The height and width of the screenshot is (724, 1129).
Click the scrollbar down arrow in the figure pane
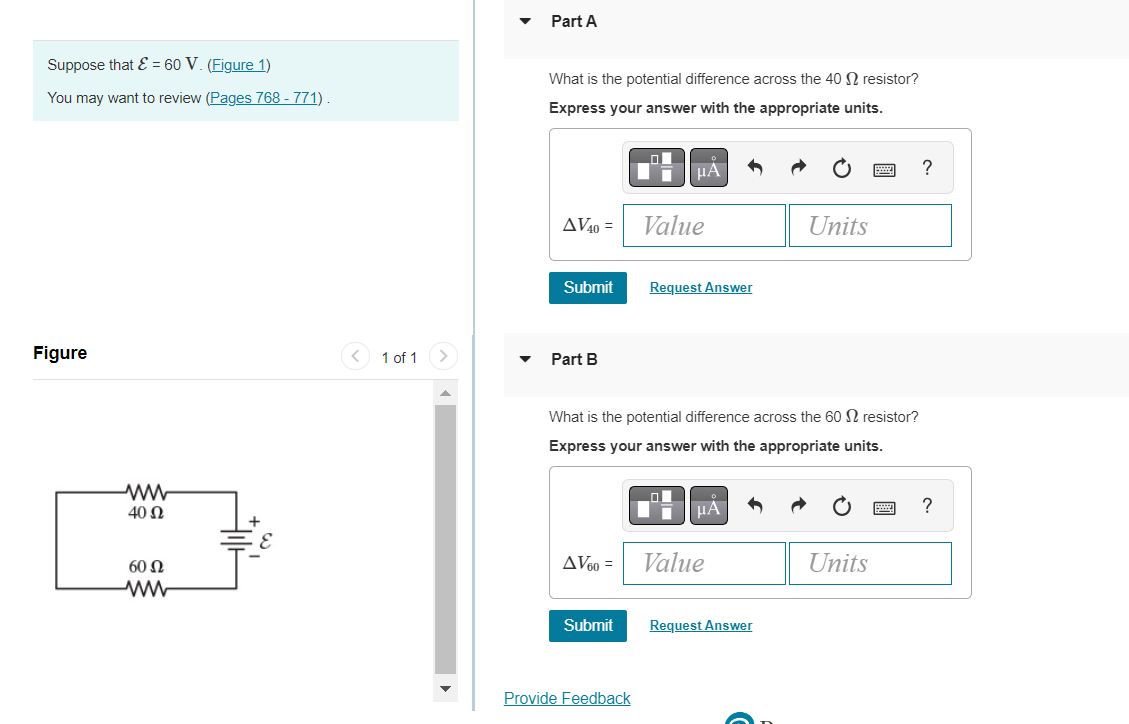point(444,689)
